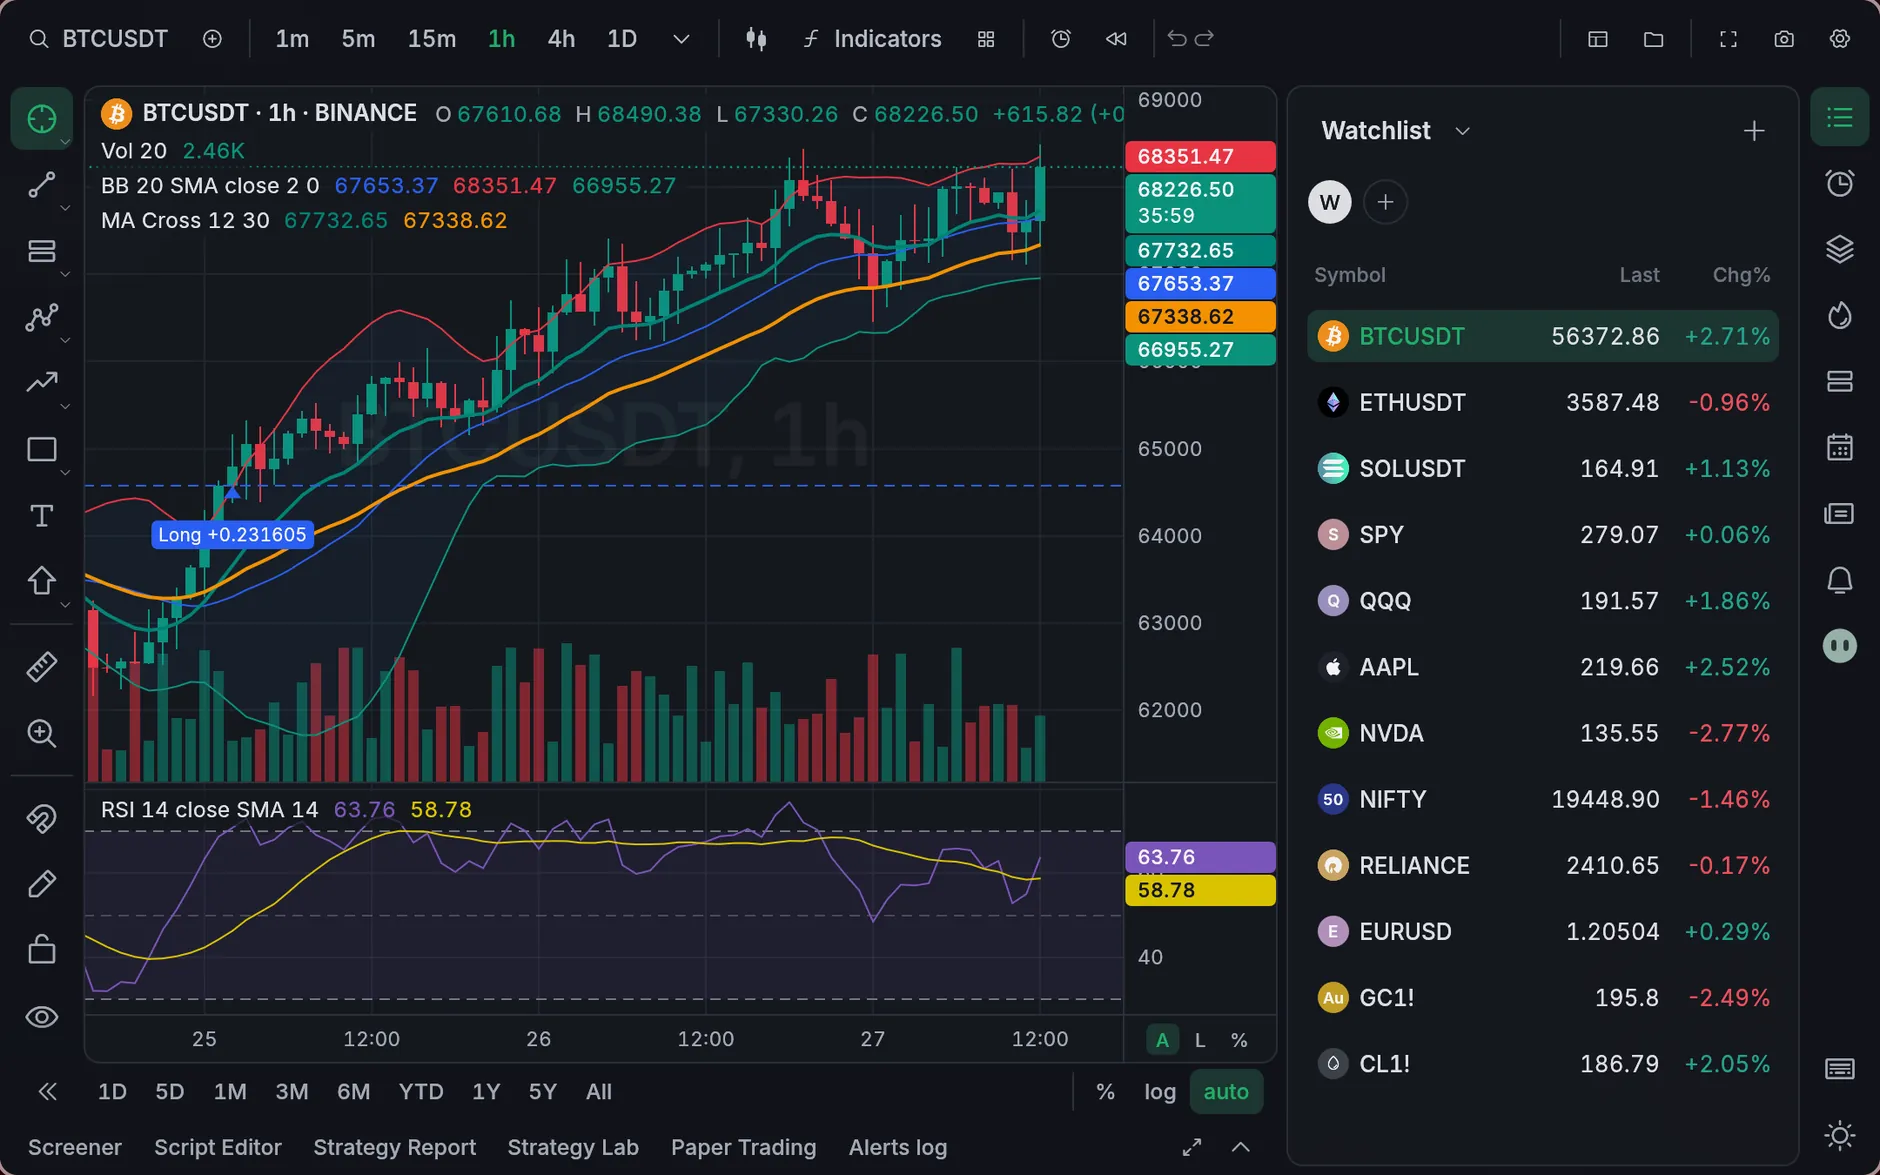Viewport: 1880px width, 1175px height.
Task: Select the 3M date range
Action: pyautogui.click(x=292, y=1092)
